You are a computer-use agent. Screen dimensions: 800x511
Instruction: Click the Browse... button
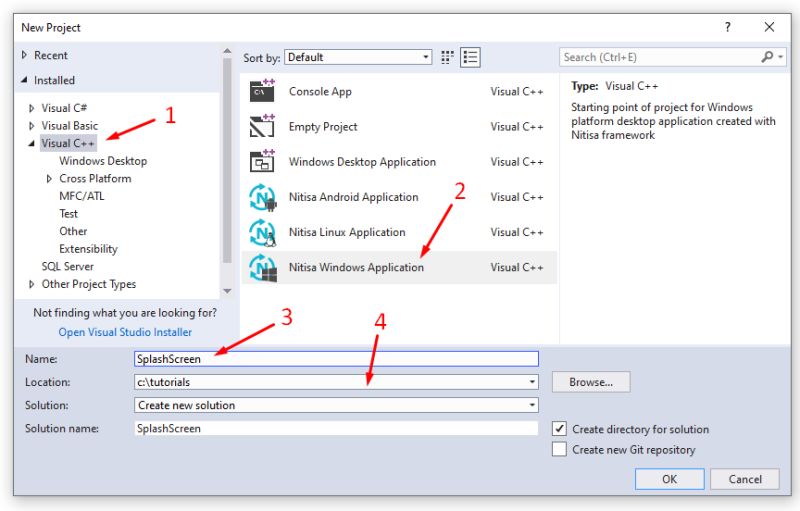pos(591,381)
